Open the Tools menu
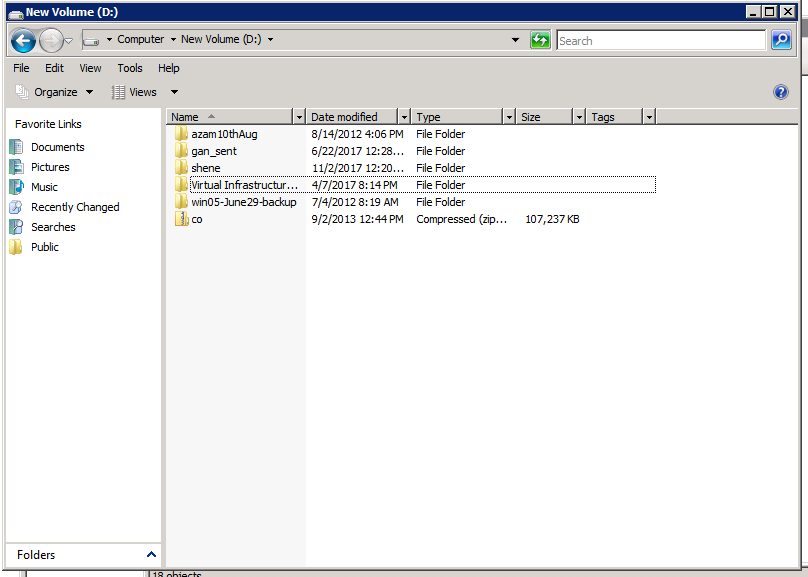The image size is (808, 577). (130, 68)
